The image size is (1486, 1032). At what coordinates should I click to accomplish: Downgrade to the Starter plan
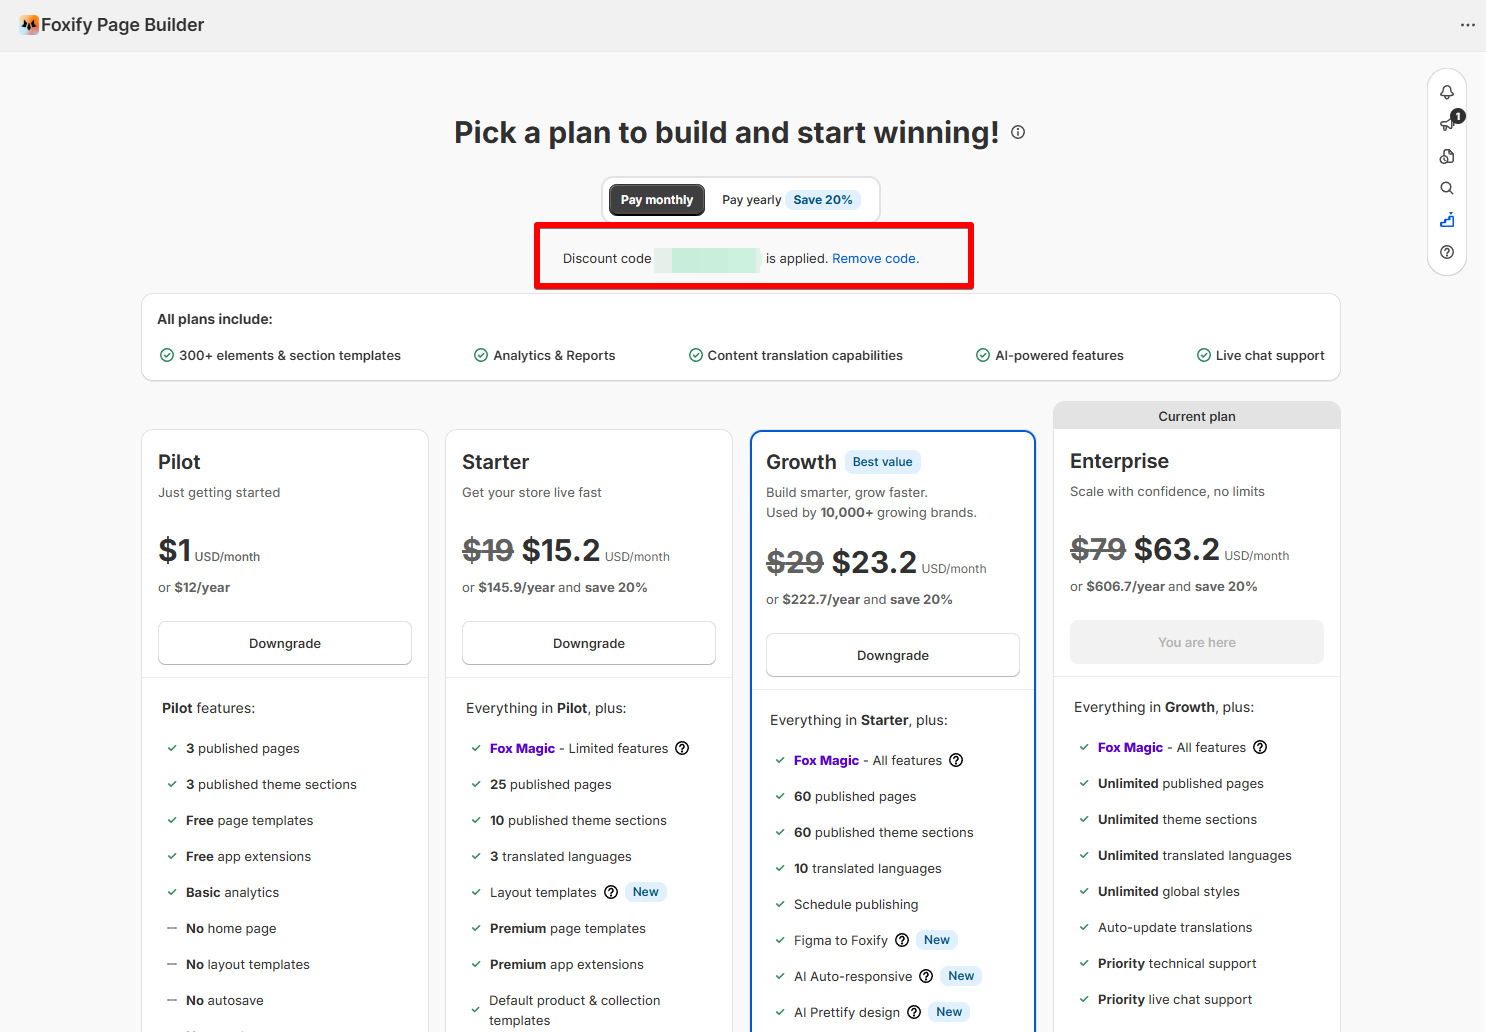pyautogui.click(x=589, y=643)
